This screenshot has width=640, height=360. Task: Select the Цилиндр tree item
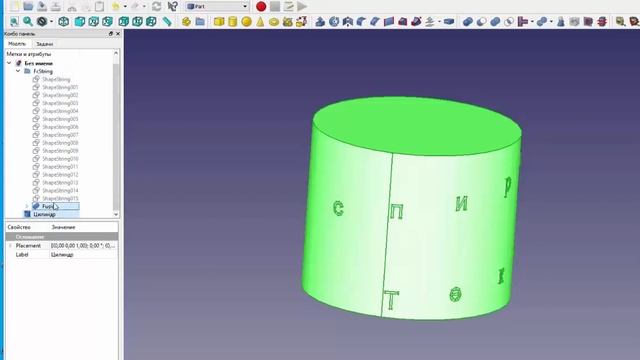click(x=44, y=214)
